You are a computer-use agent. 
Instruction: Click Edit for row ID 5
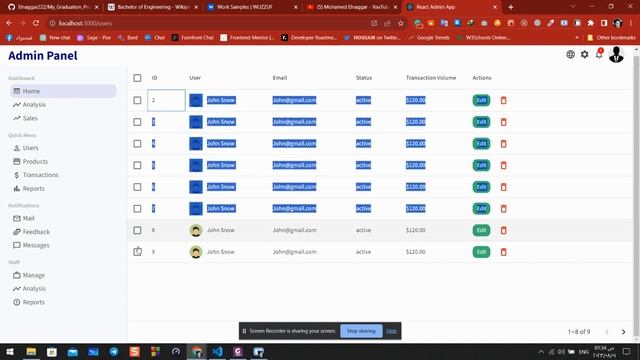click(481, 165)
